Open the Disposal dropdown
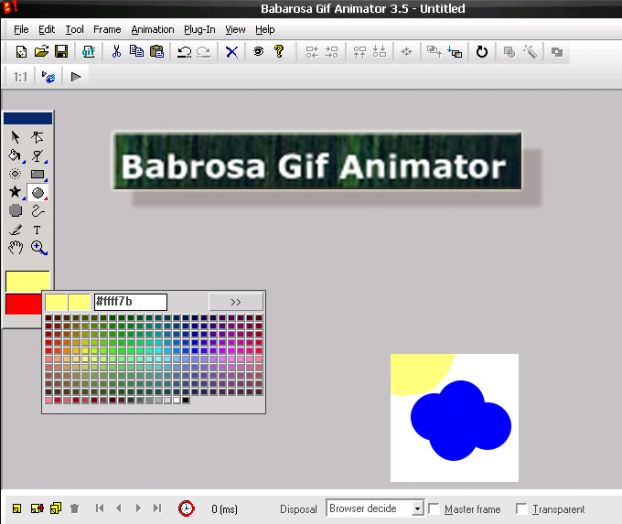Screen dimensions: 622x524 374,508
